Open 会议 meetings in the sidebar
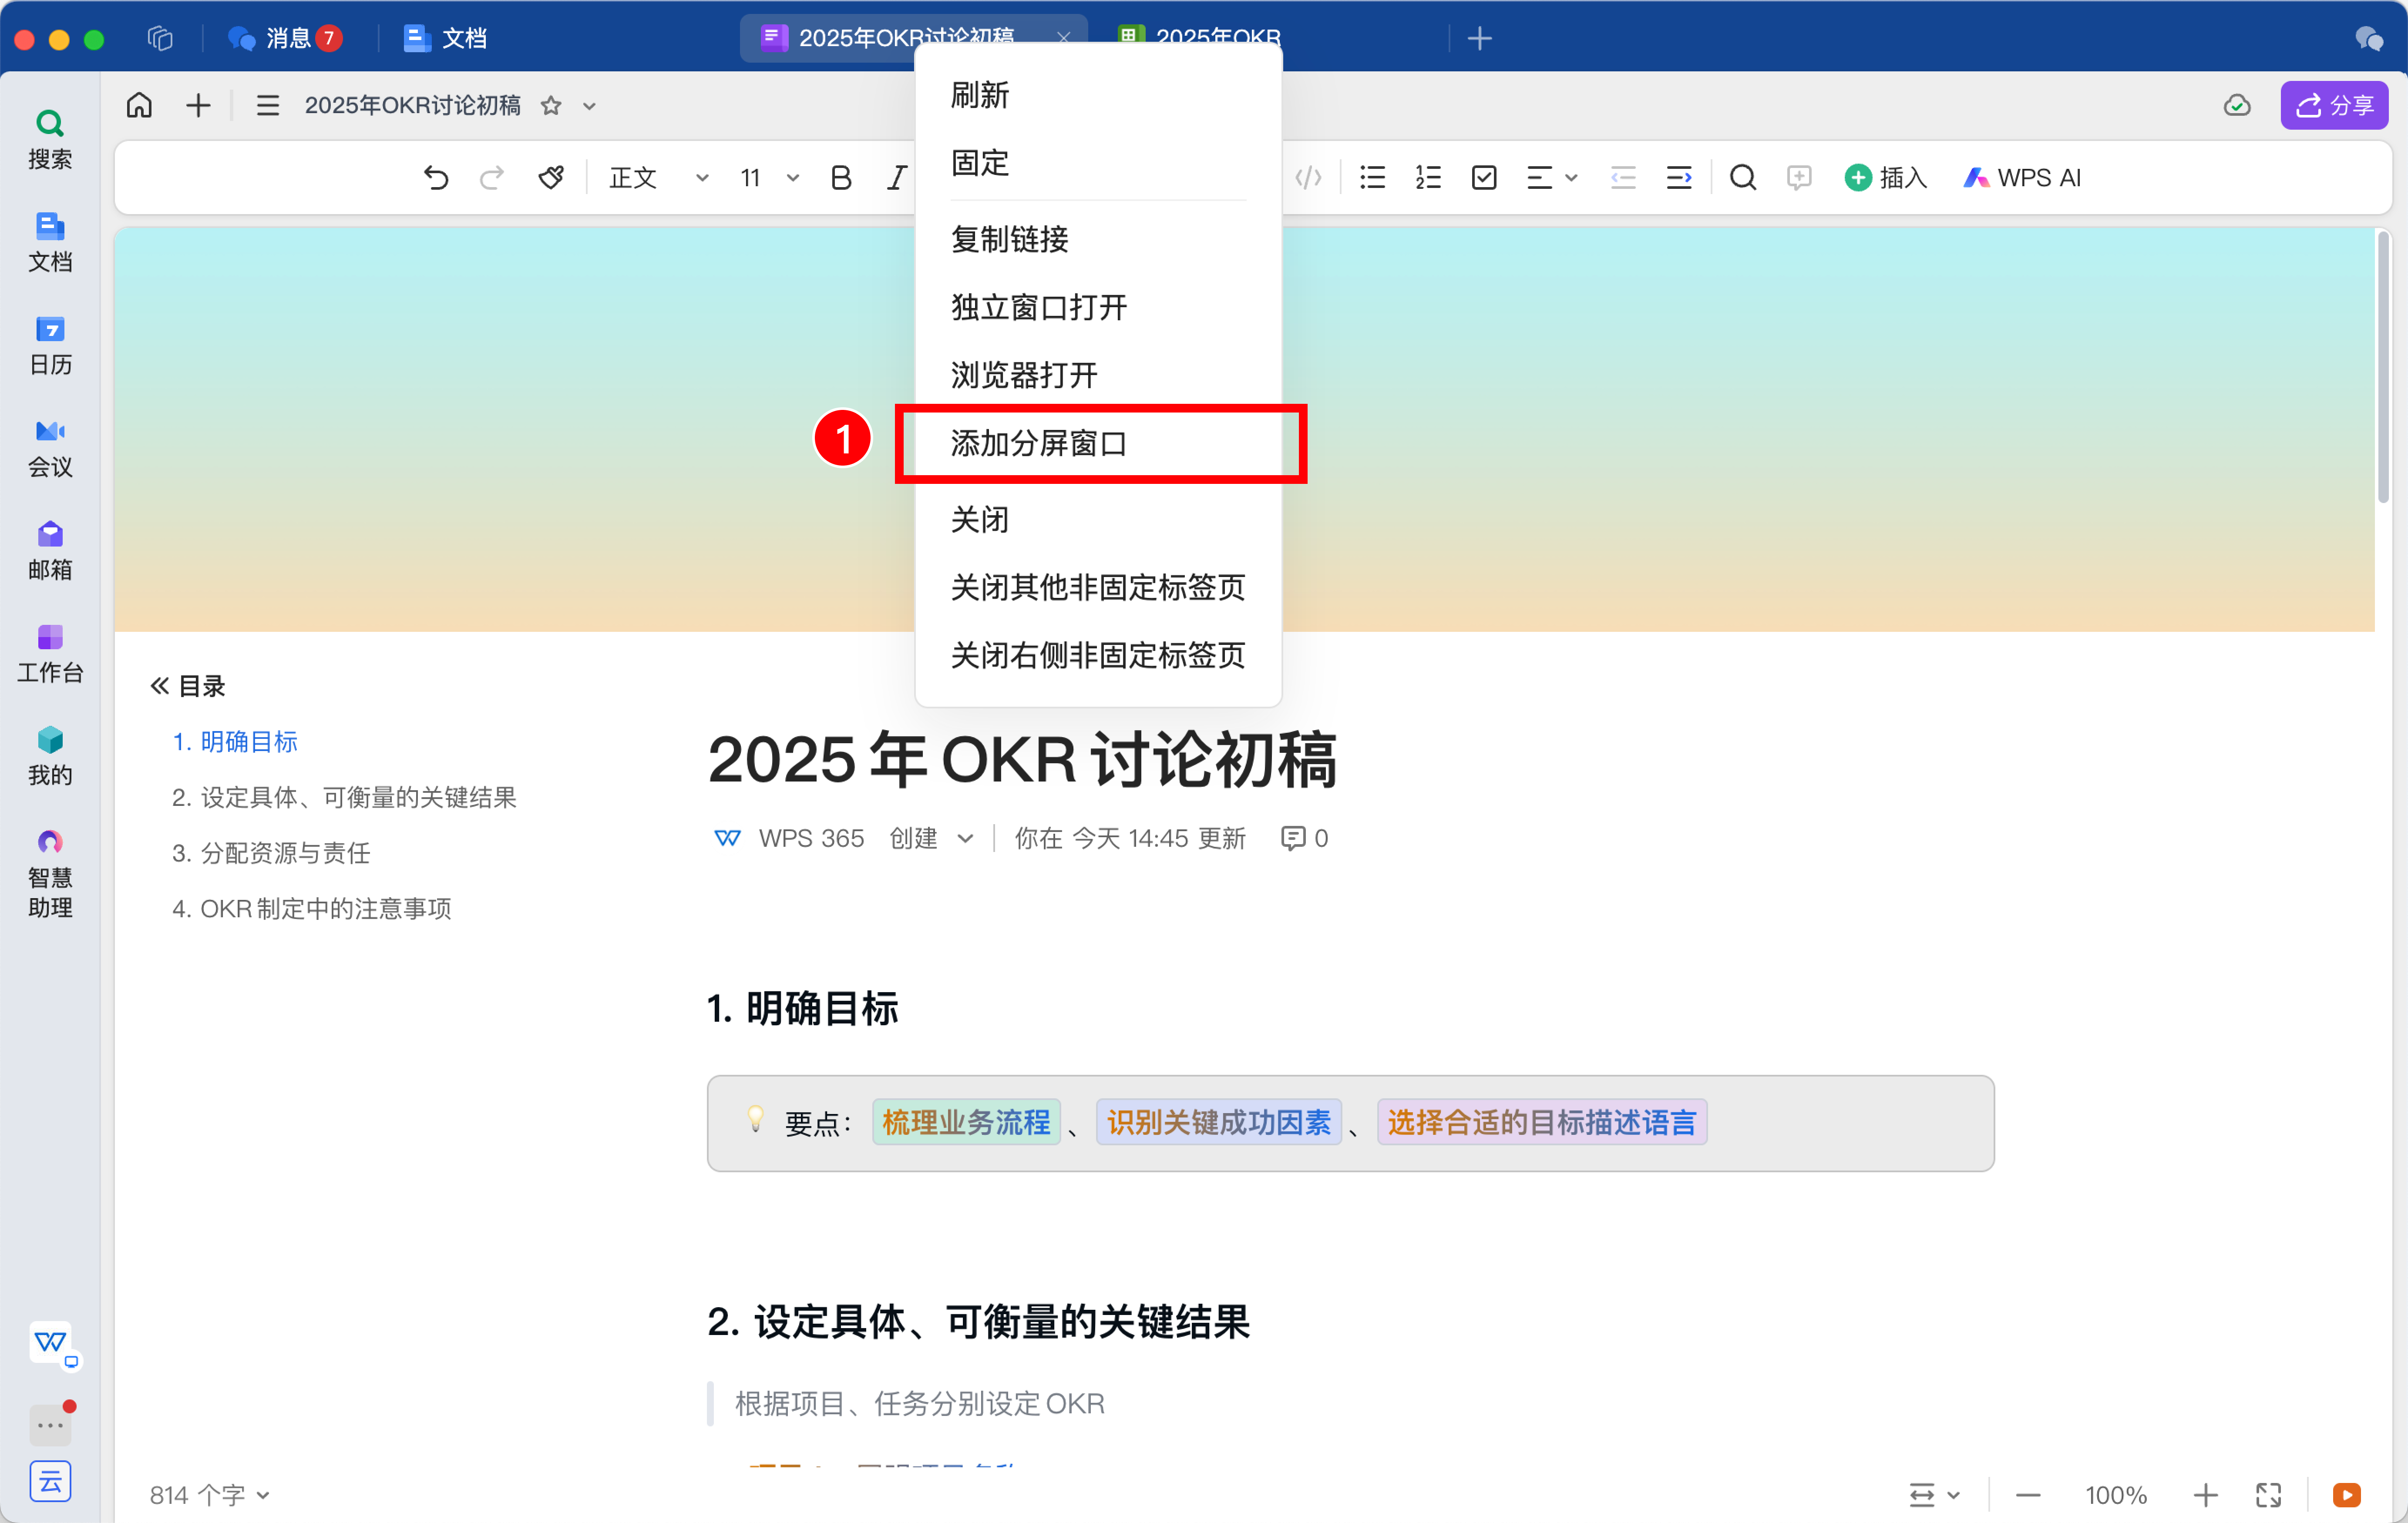 coord(50,449)
